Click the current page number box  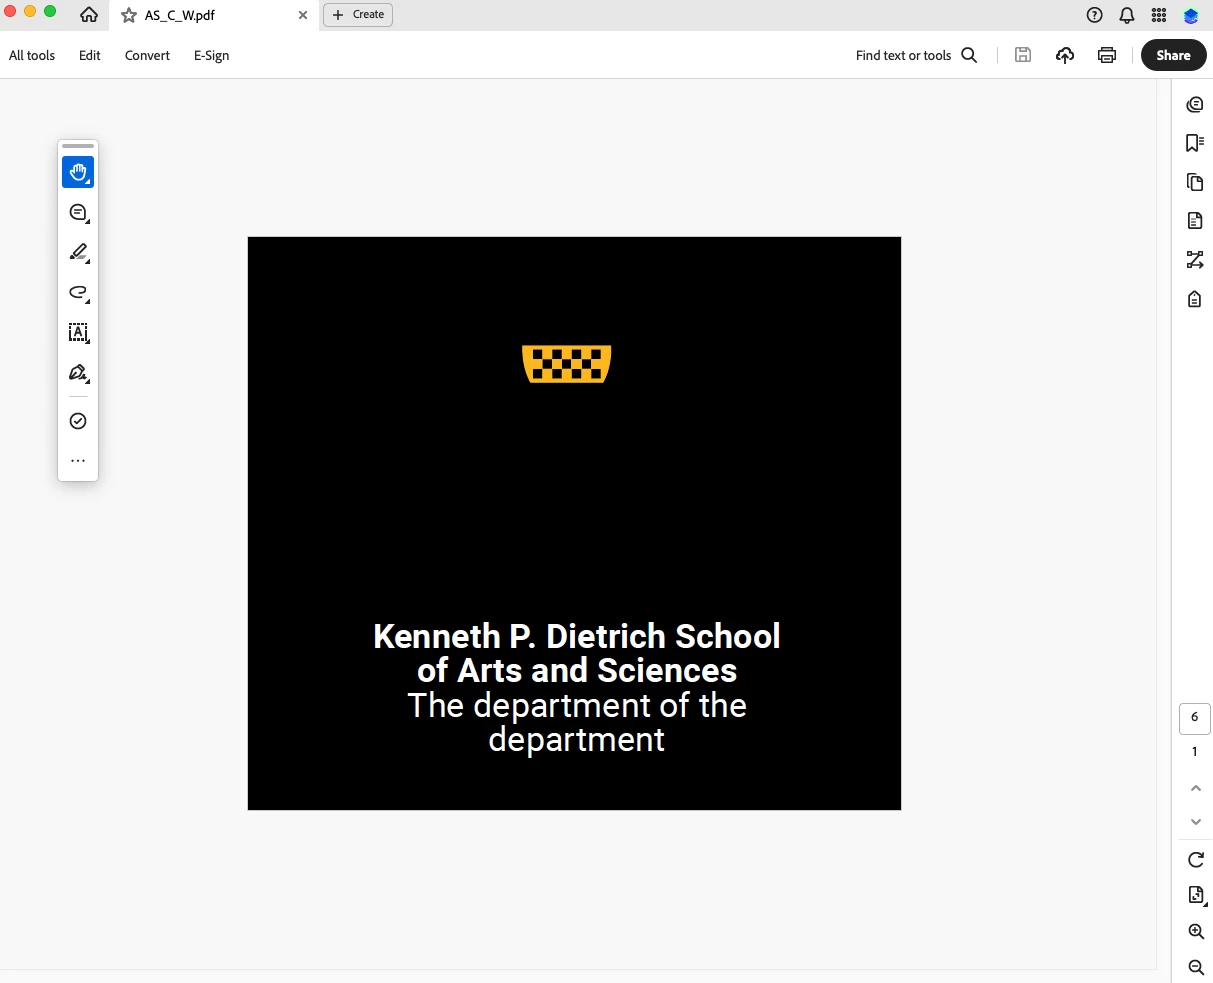click(x=1195, y=718)
